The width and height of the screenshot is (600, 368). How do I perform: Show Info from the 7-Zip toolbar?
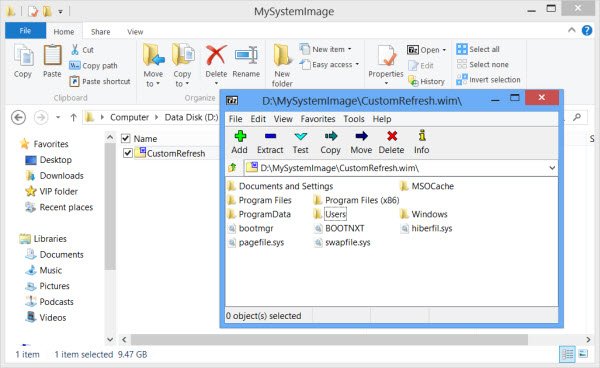coord(422,142)
